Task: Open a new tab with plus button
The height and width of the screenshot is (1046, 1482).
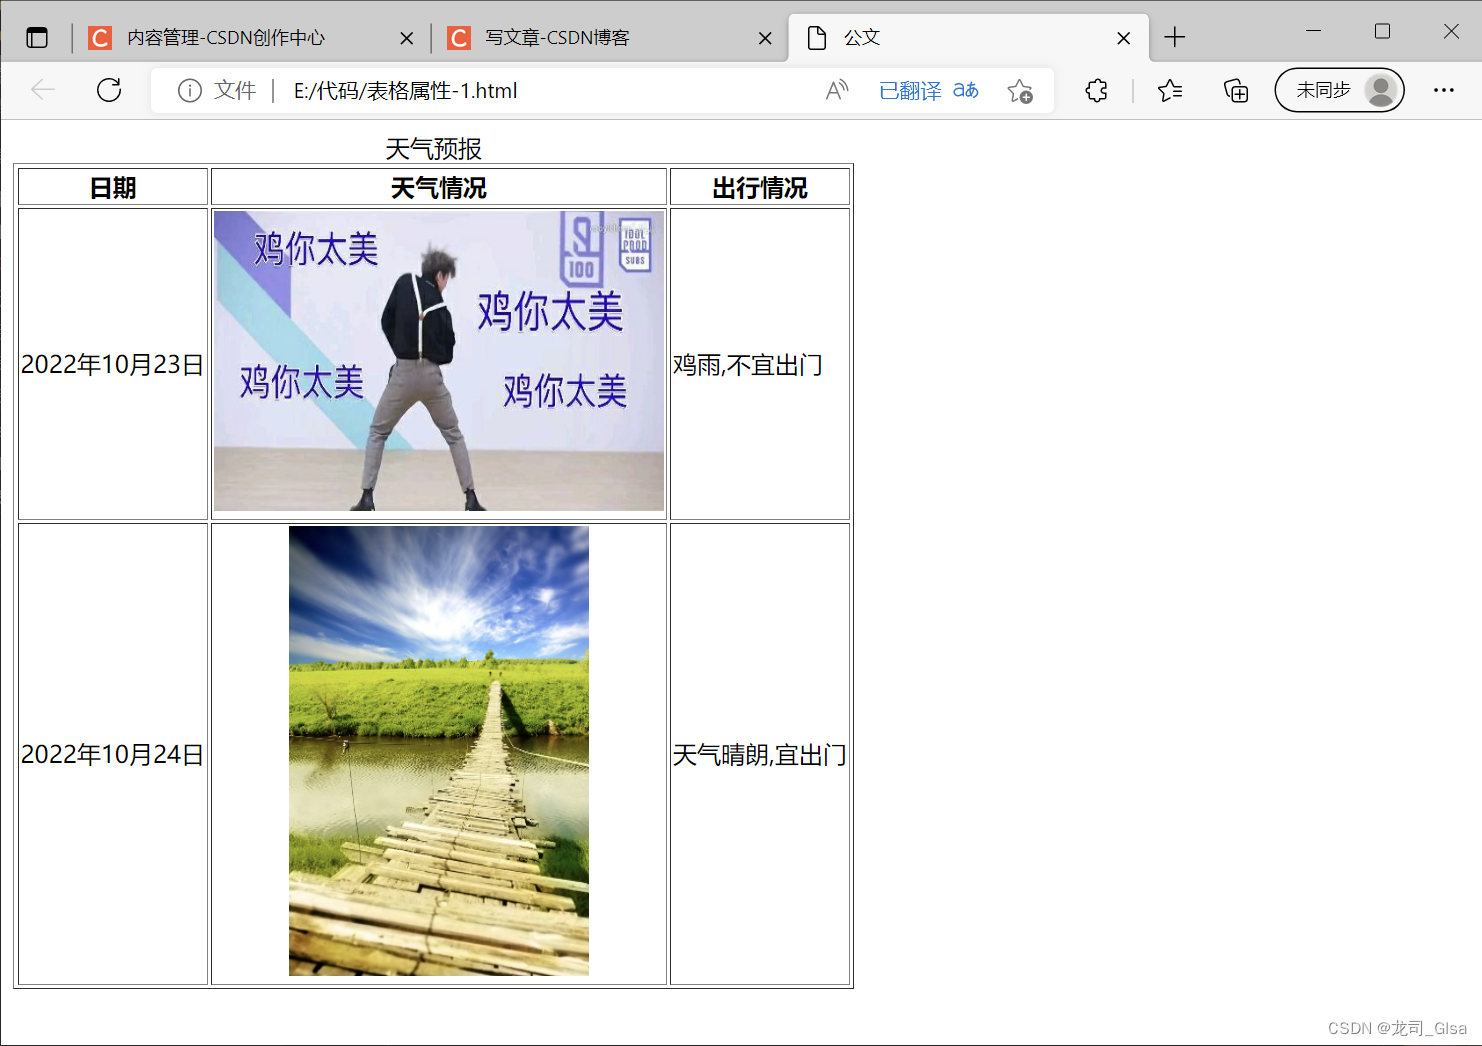Action: tap(1175, 38)
